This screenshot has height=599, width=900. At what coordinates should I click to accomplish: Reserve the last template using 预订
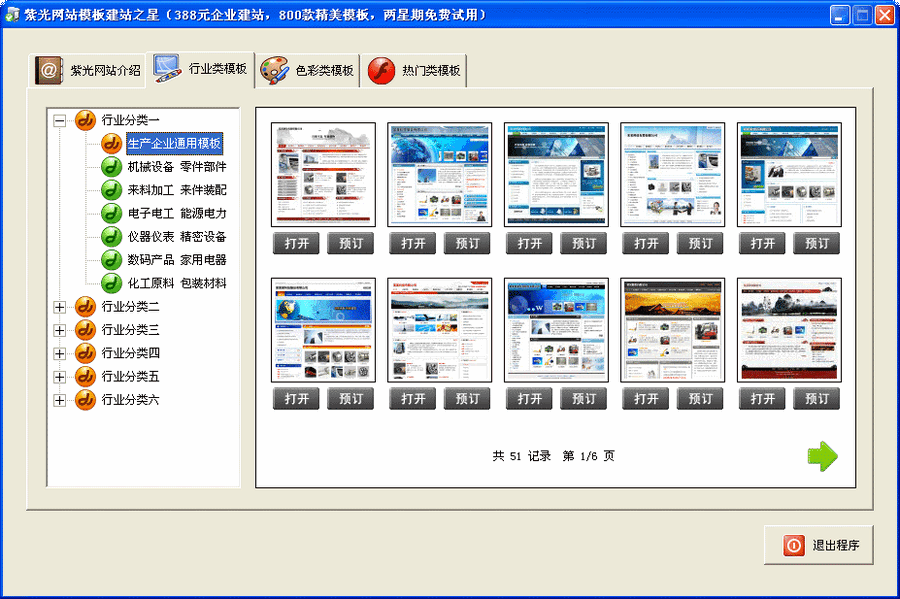[817, 397]
